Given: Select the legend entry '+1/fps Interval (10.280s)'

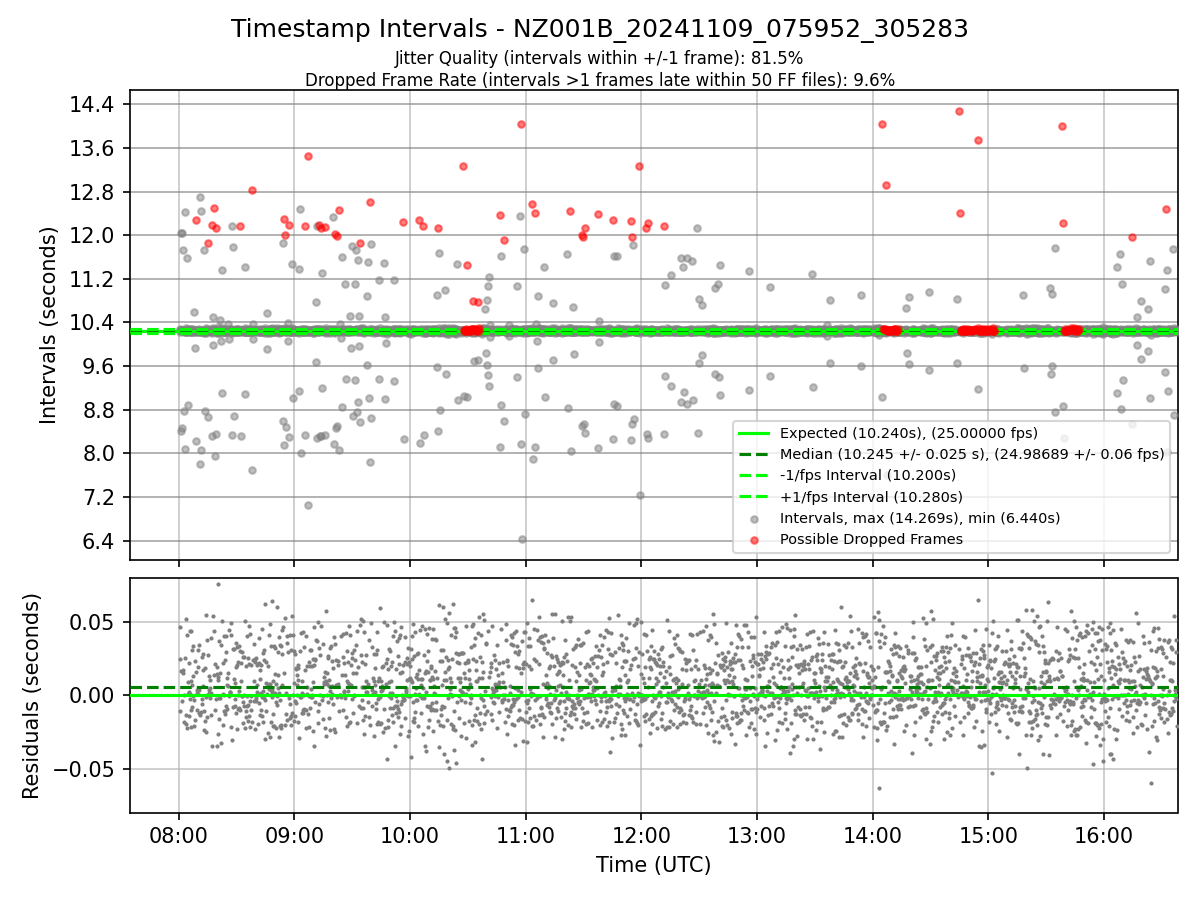Looking at the screenshot, I should click(x=871, y=496).
